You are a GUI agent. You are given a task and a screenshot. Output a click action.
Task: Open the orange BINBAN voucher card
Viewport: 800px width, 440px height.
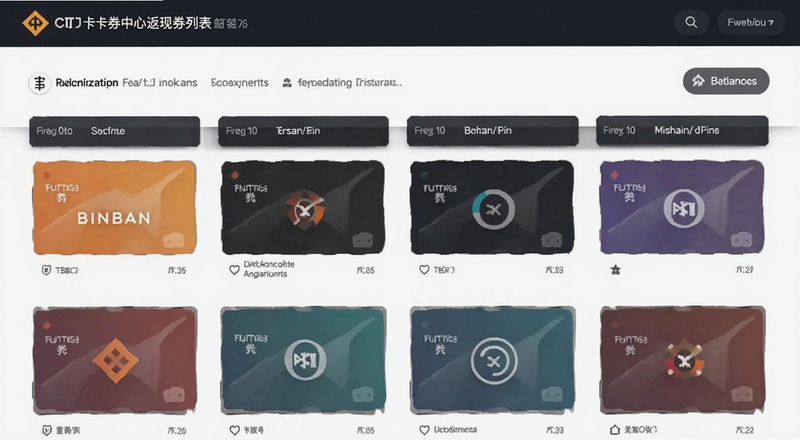(114, 208)
